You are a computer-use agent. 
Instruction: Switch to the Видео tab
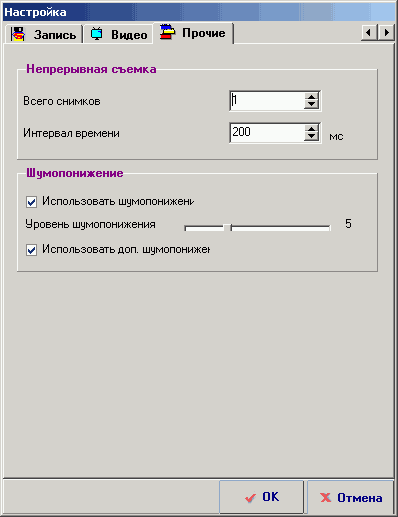(x=118, y=34)
